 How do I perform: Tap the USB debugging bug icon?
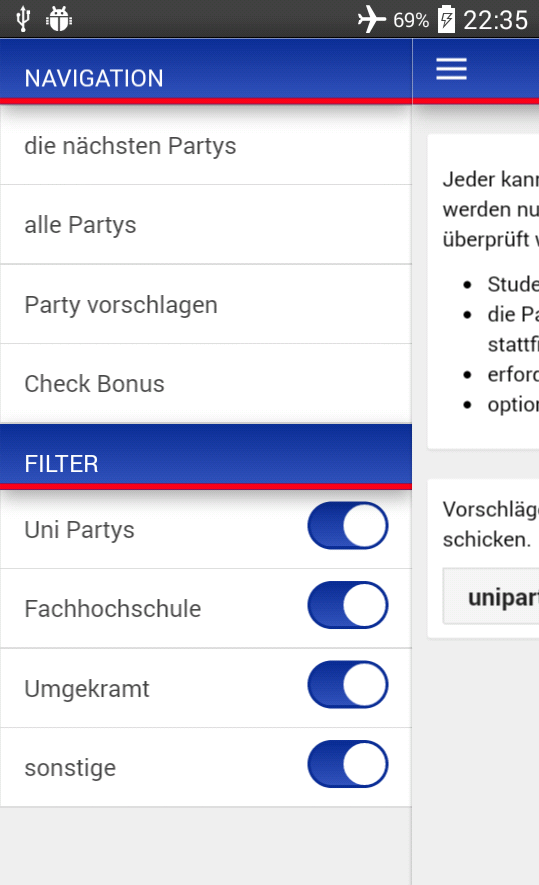coord(59,19)
